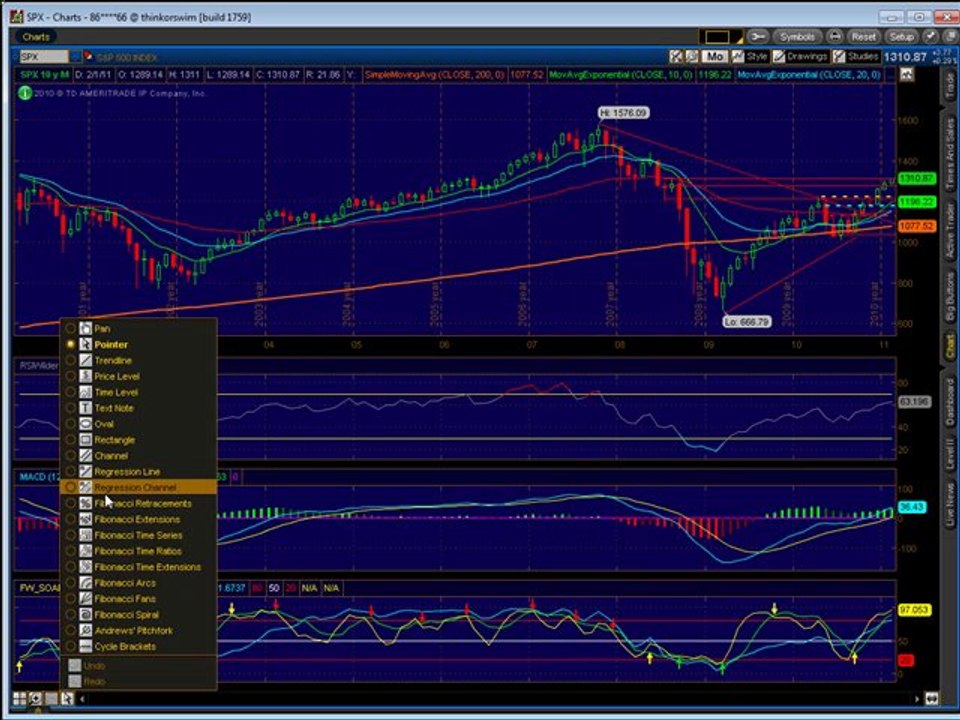Click the SimpleMovingAvg (CLOSE, 200, 0) label
Screen dimensions: 960x720
(434, 75)
